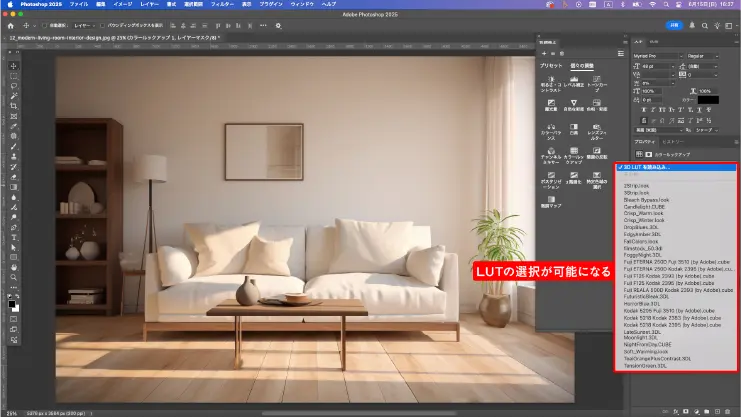Click the Home icon in options bar
This screenshot has width=741, height=418.
11,26
